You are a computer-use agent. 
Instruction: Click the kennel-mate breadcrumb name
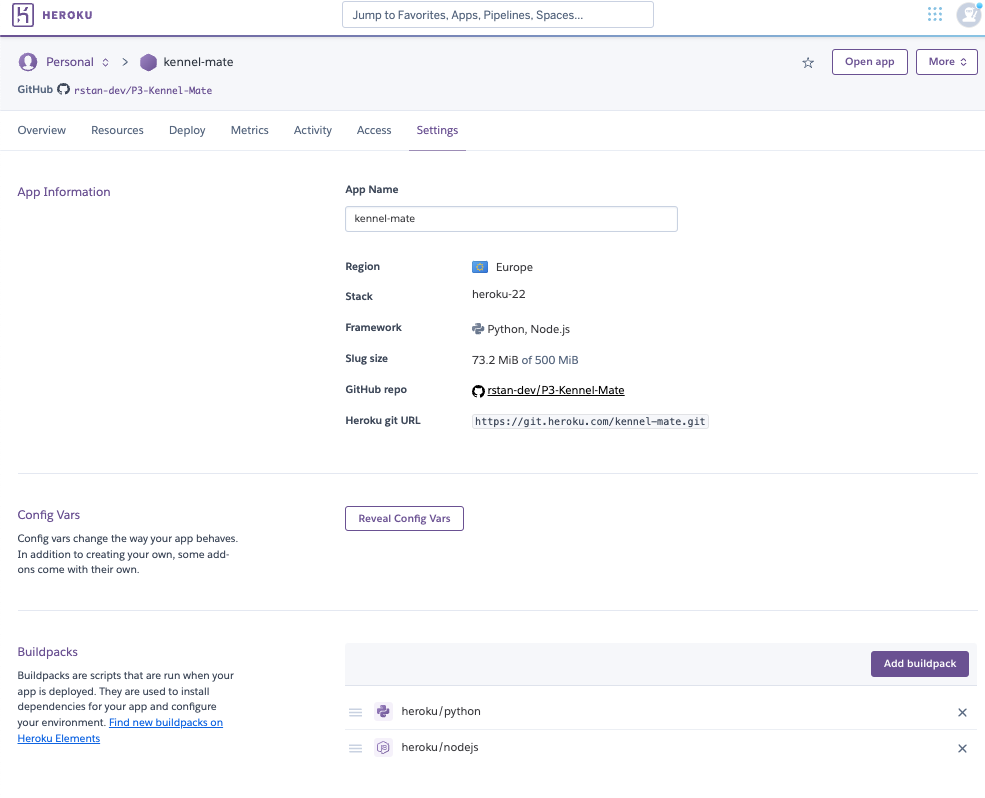coord(199,62)
